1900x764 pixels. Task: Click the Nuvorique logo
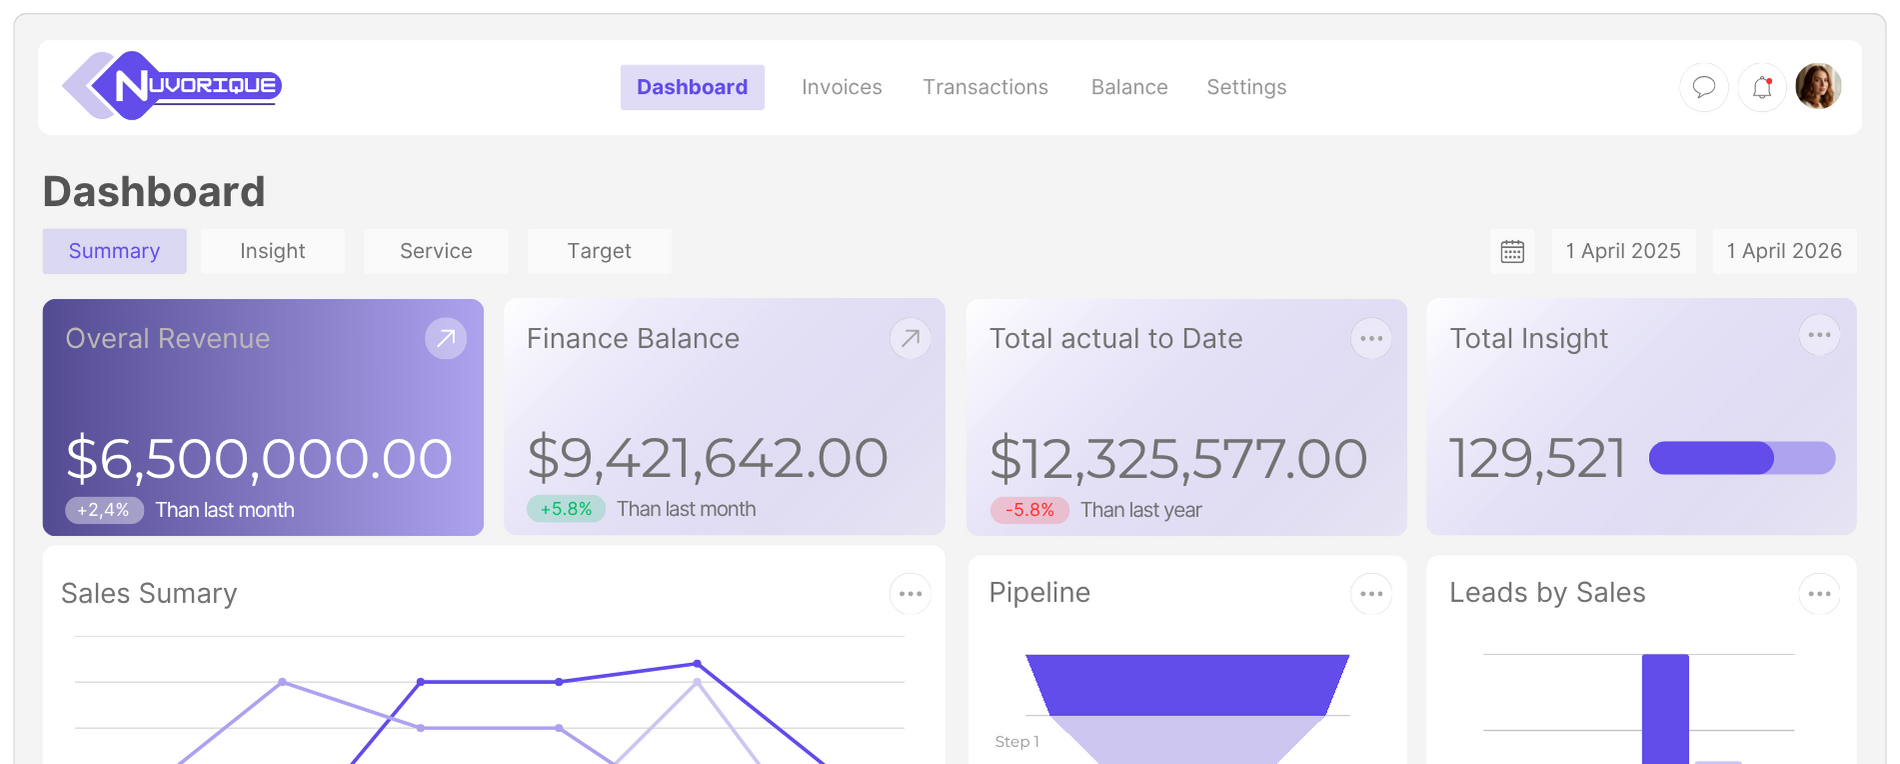pos(172,86)
